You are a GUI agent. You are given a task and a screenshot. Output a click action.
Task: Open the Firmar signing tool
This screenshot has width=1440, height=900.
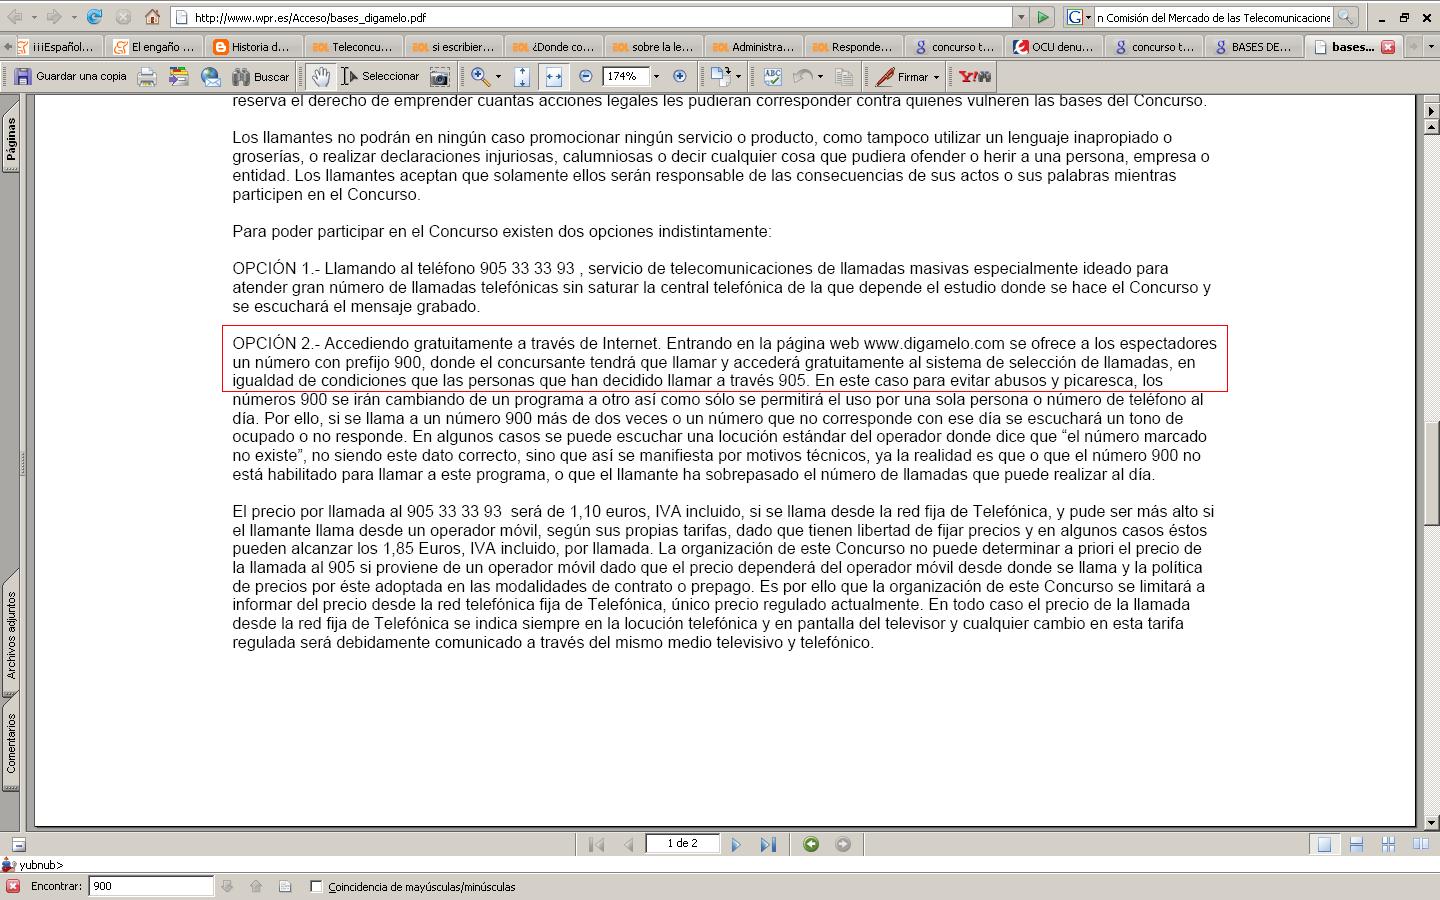902,76
